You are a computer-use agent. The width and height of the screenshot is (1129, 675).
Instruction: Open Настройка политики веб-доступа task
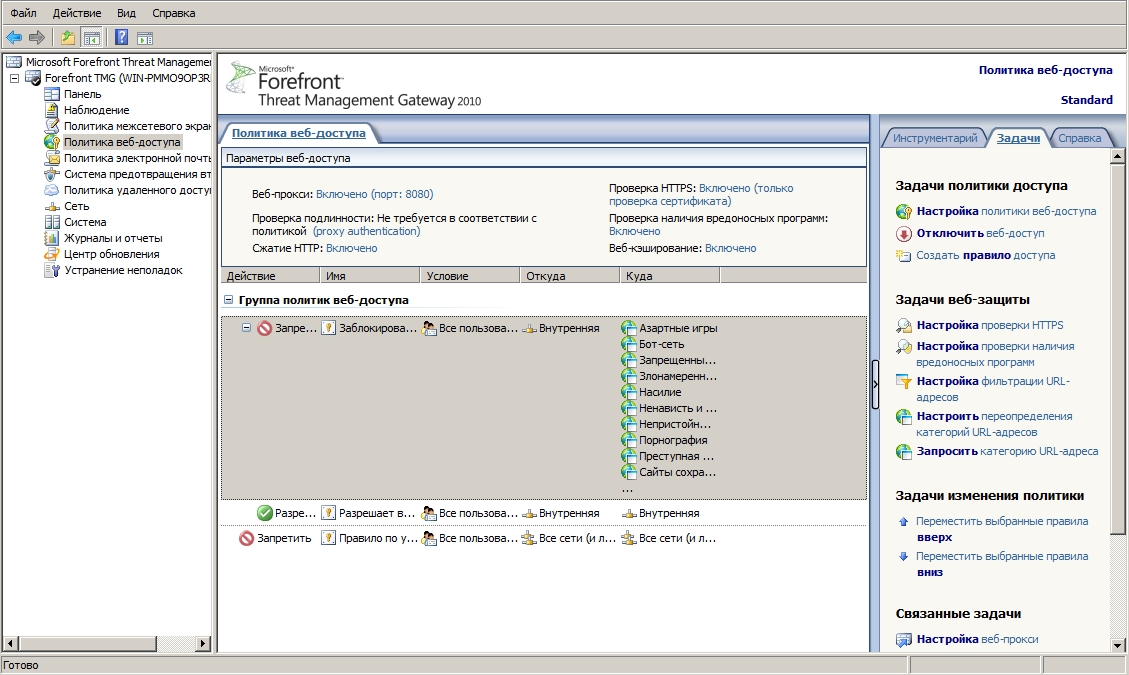pyautogui.click(x=1006, y=211)
